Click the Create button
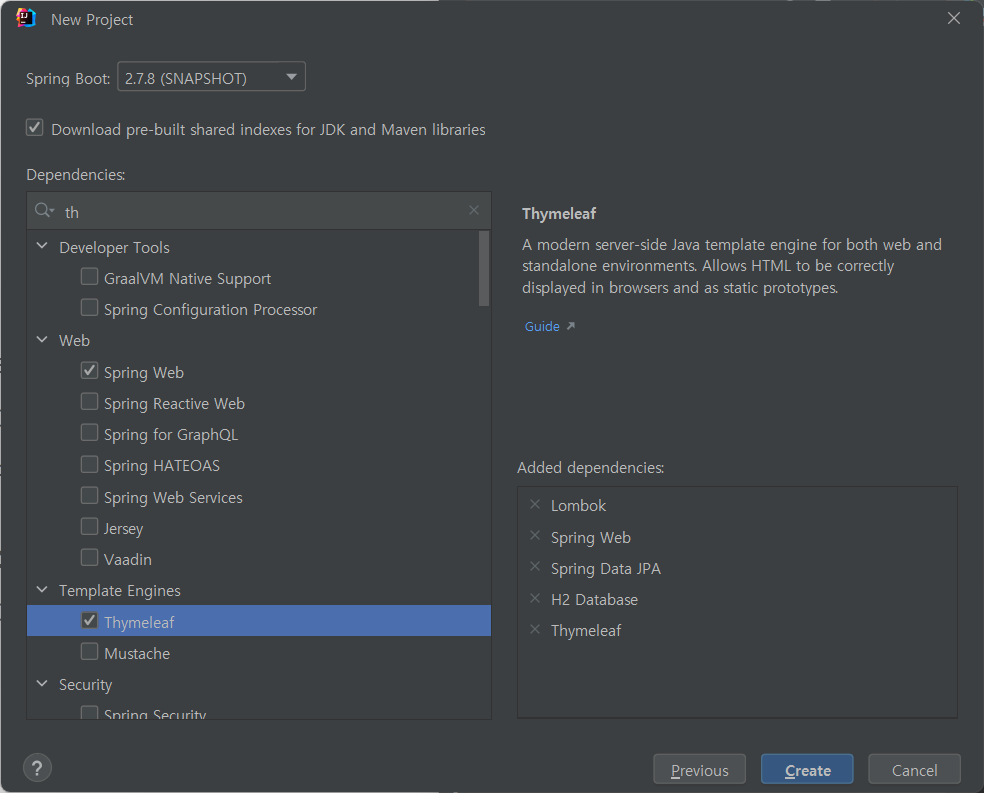The height and width of the screenshot is (793, 984). click(x=807, y=769)
